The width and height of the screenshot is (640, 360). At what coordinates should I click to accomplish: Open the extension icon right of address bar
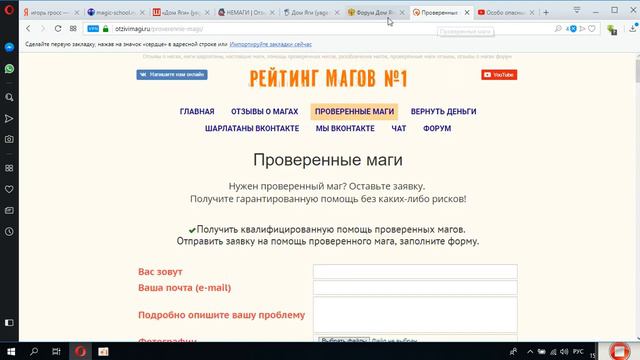pos(612,30)
